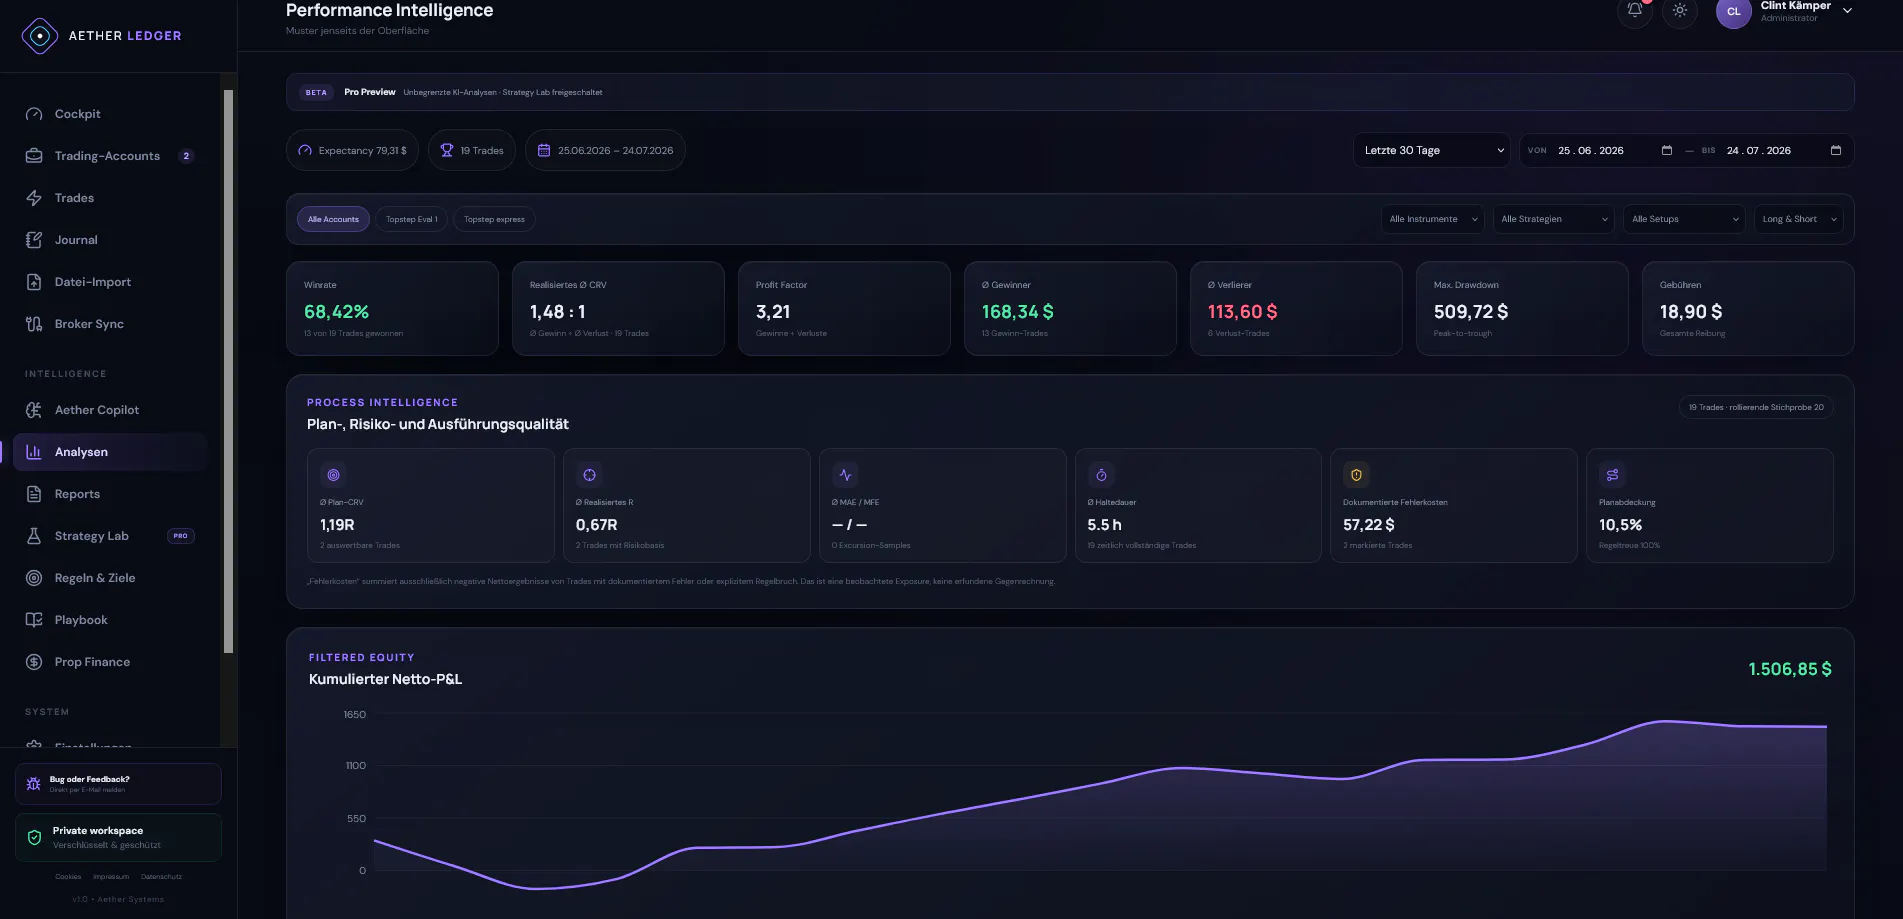Viewport: 1903px width, 919px height.
Task: Open the Alle Strategien dropdown
Action: pyautogui.click(x=1554, y=220)
